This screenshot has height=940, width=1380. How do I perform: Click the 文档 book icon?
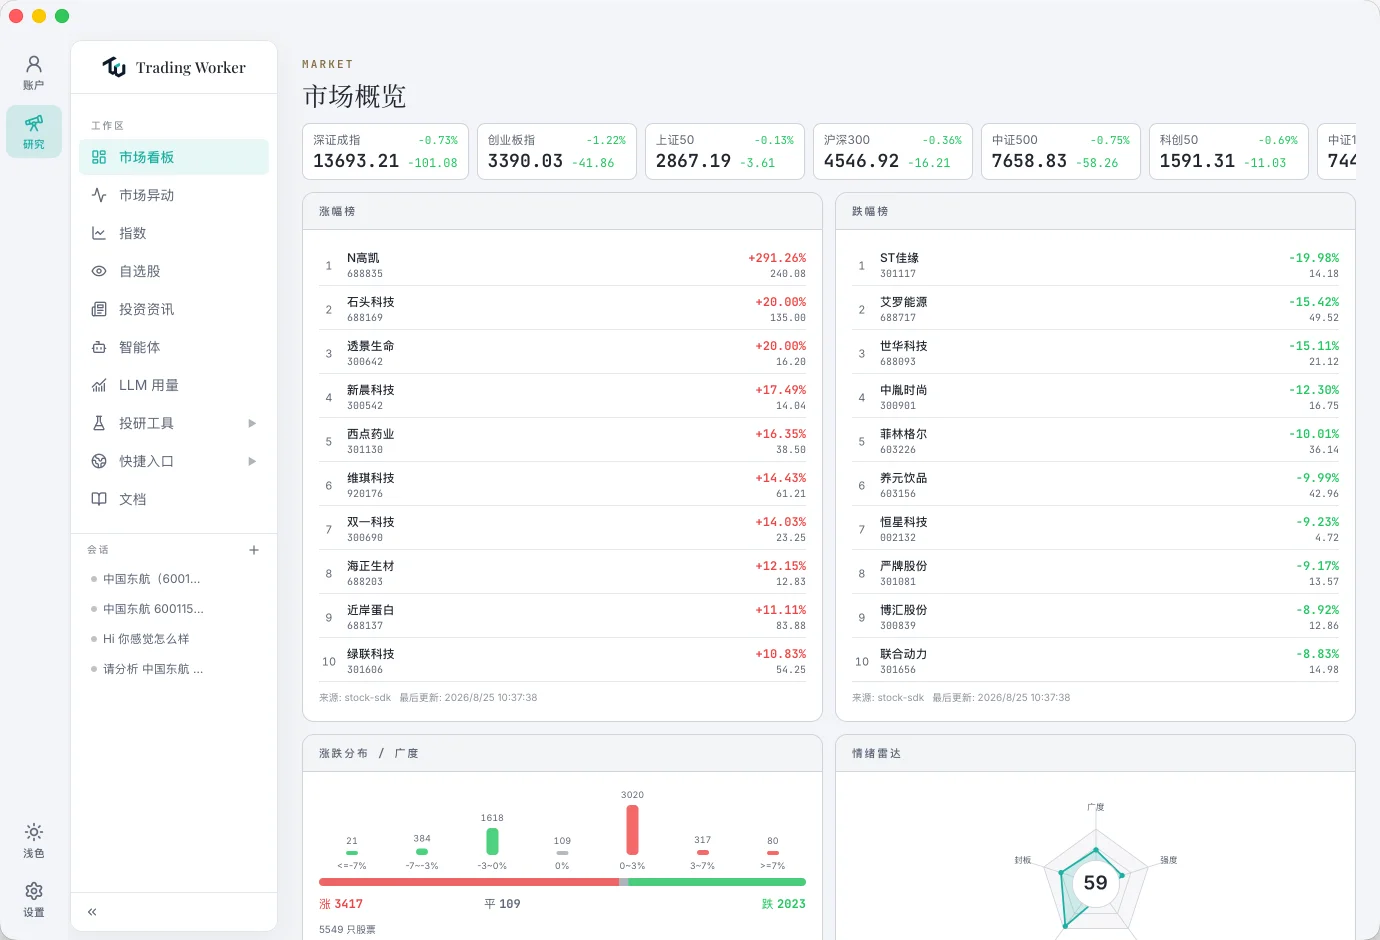(x=99, y=499)
